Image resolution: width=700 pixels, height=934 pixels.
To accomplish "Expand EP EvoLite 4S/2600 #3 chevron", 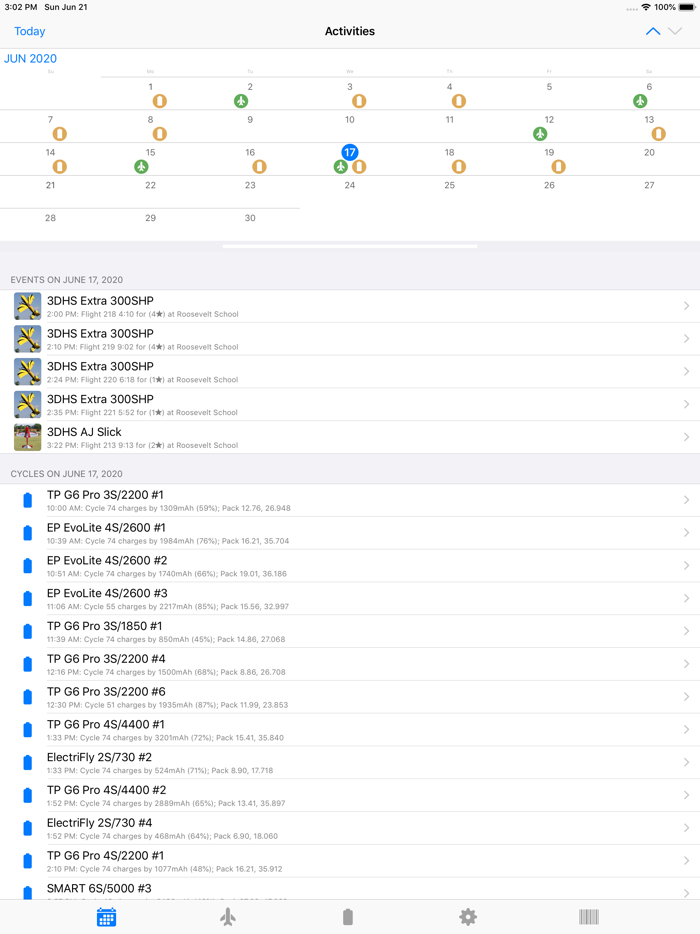I will [686, 599].
